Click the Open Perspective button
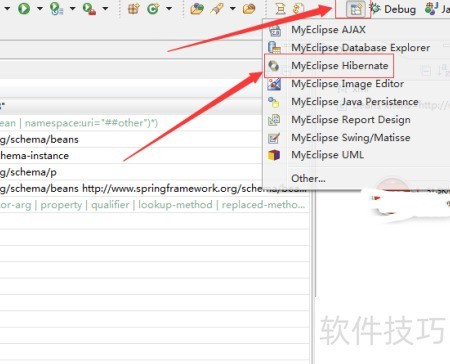Viewport: 450px width, 364px height. click(355, 9)
